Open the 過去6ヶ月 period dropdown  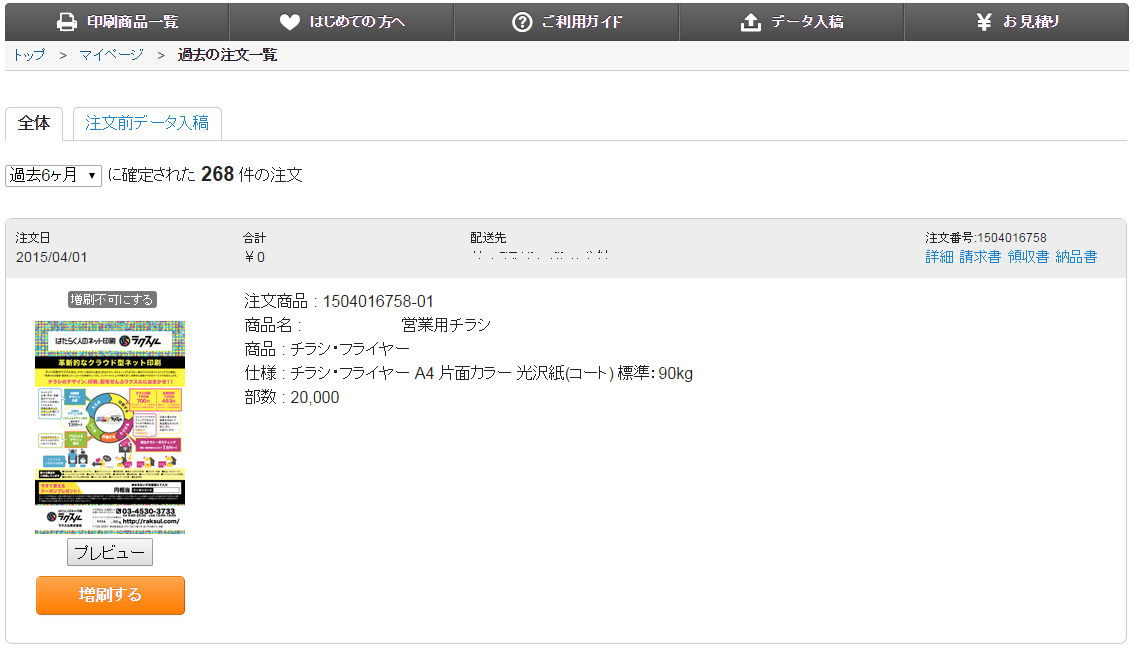[54, 175]
